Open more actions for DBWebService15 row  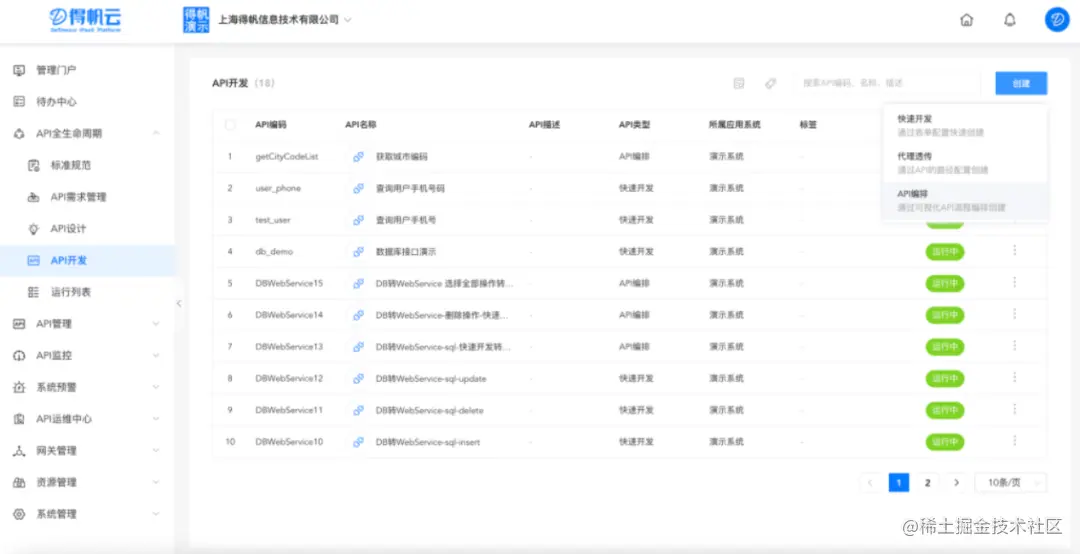[x=1015, y=283]
